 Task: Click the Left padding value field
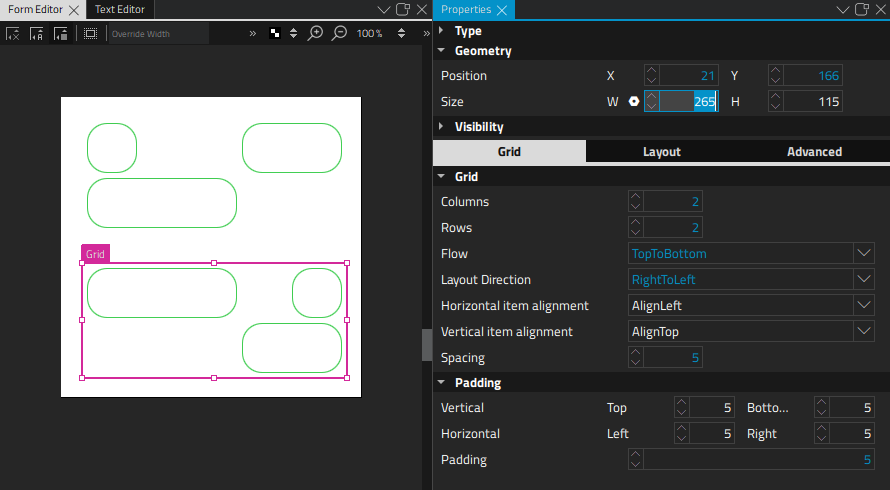point(711,434)
